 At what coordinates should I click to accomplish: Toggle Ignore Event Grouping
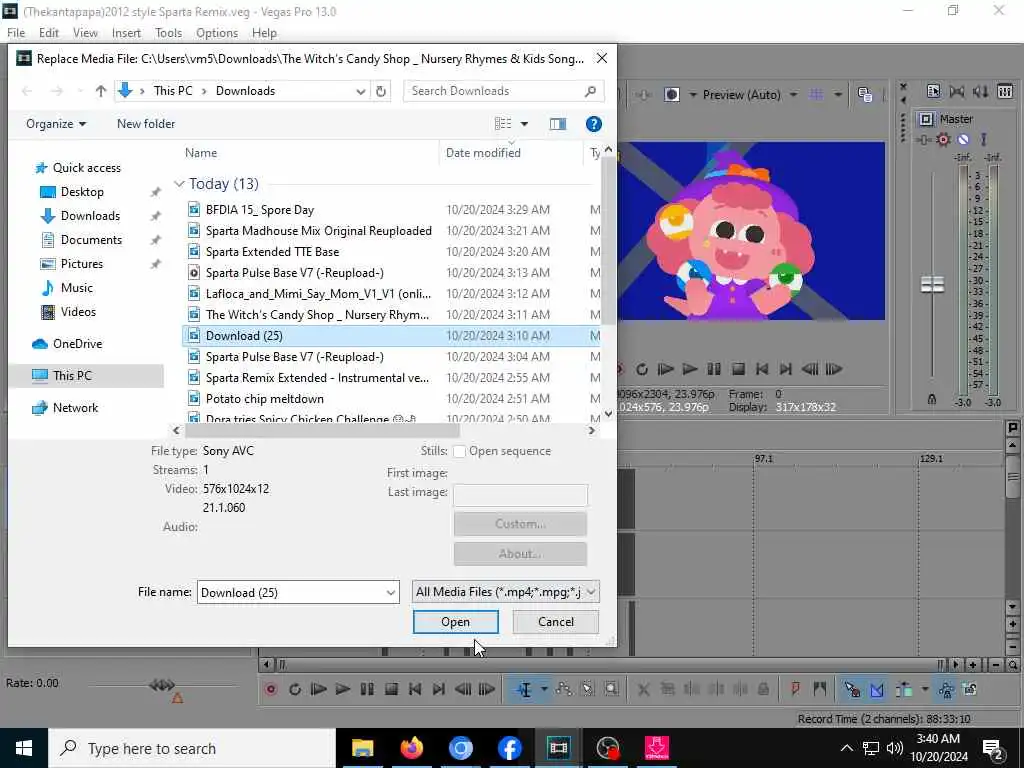click(x=970, y=689)
